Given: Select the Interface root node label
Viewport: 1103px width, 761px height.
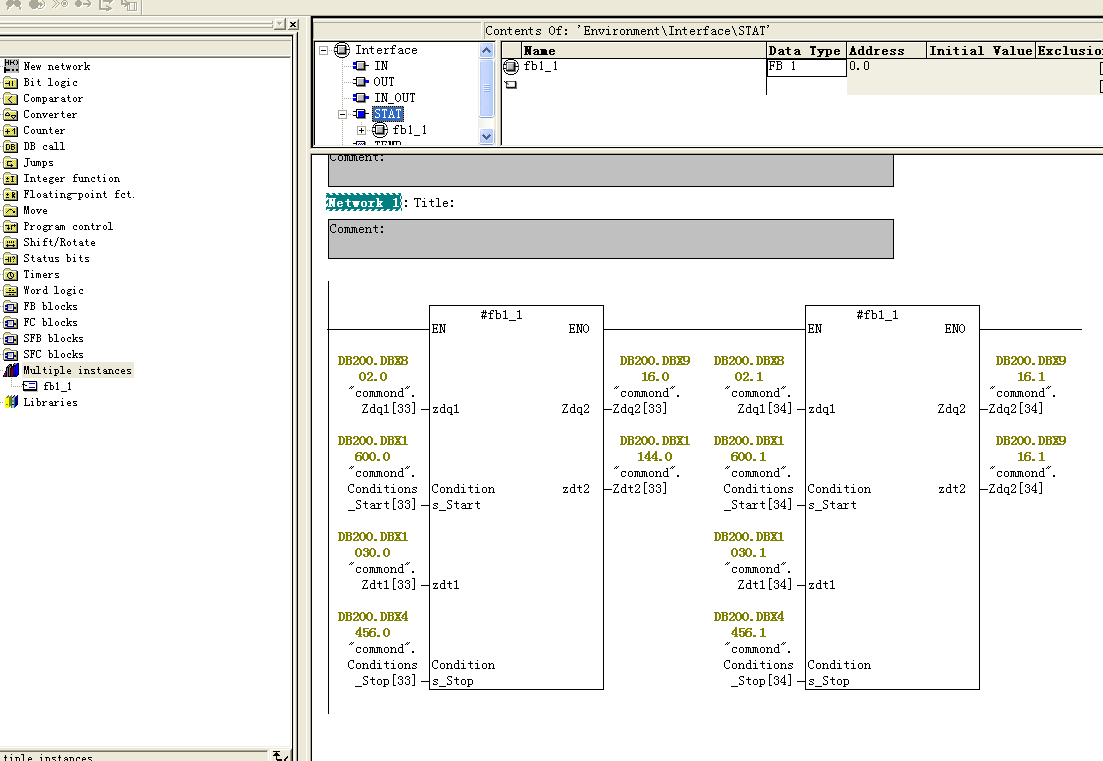Looking at the screenshot, I should [386, 50].
